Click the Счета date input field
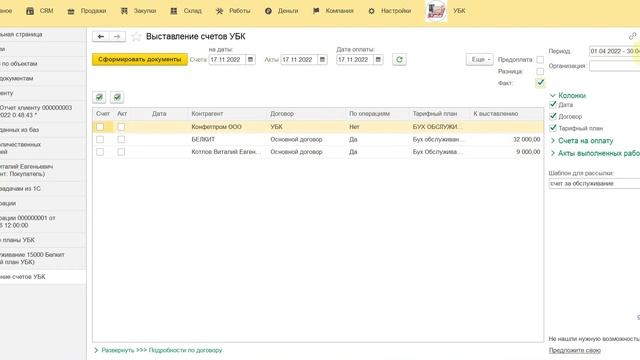The width and height of the screenshot is (640, 360). pyautogui.click(x=227, y=60)
